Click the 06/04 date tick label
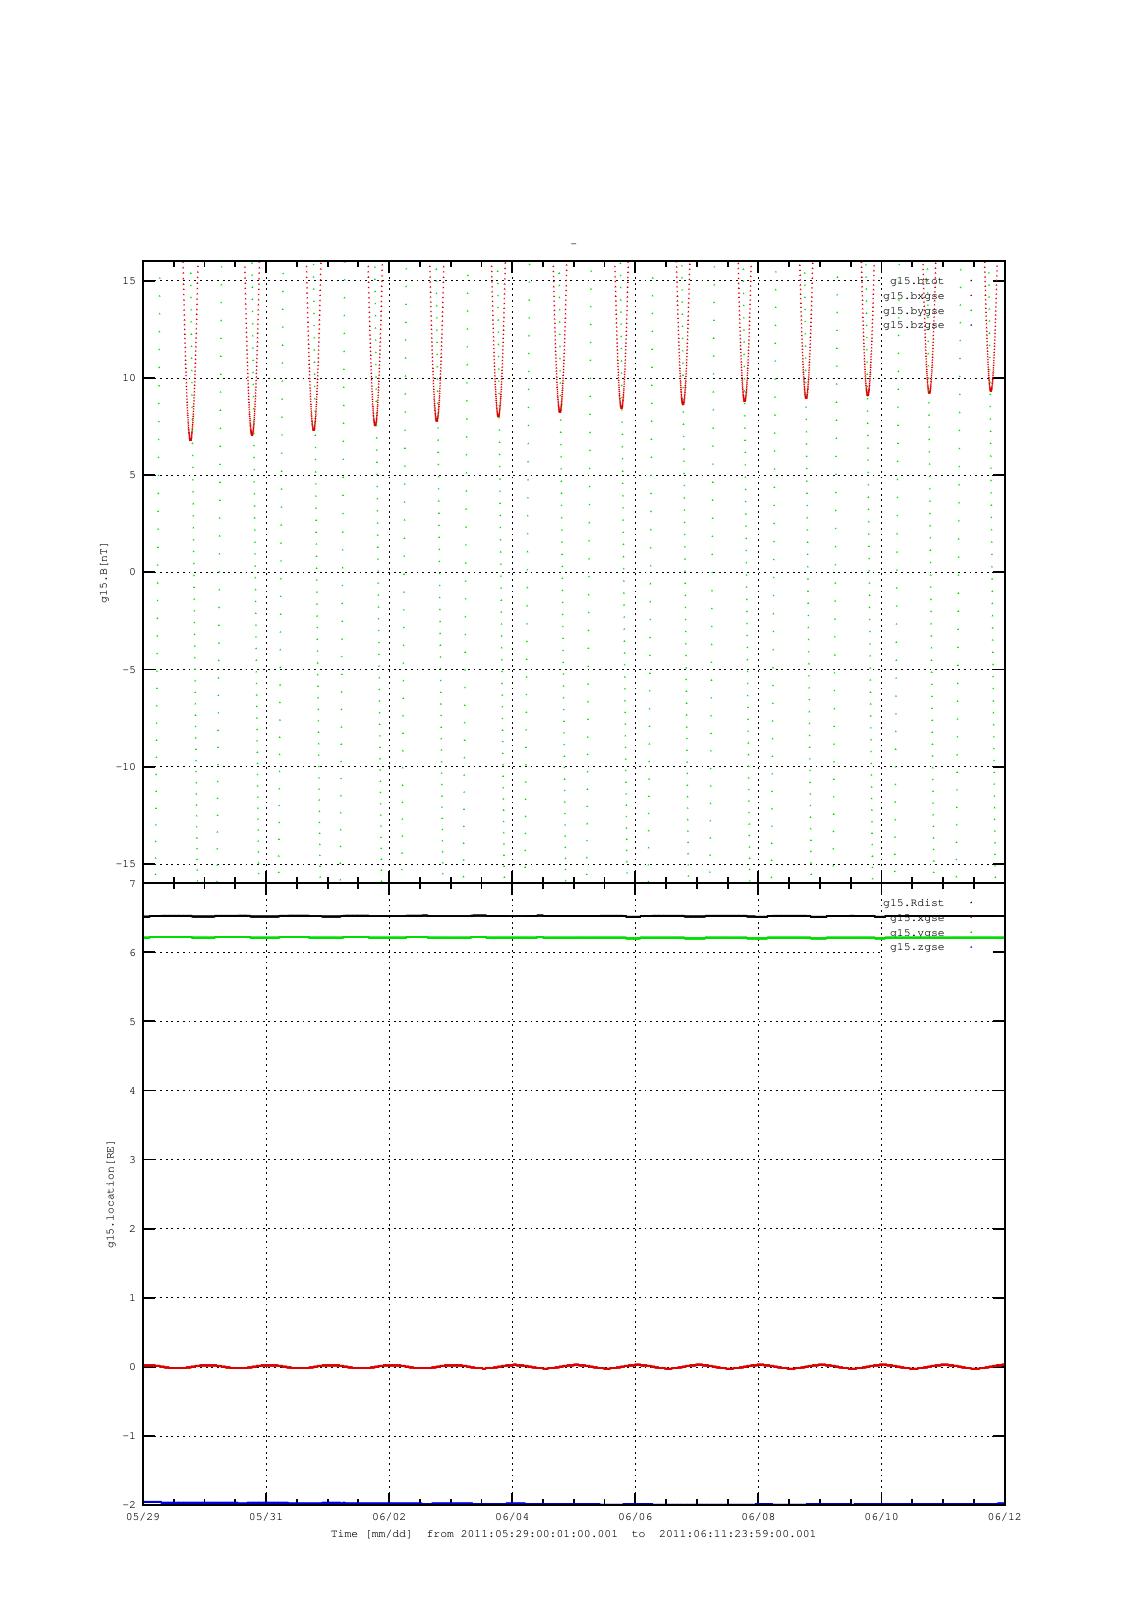The width and height of the screenshot is (1131, 1600). 512,1517
